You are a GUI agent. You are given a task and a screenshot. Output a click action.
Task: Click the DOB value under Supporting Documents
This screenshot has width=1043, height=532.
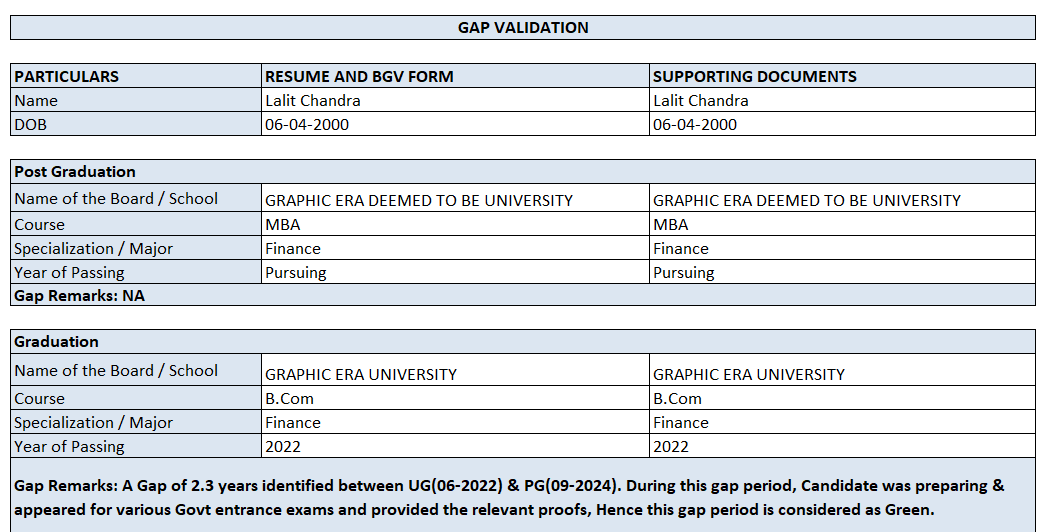pos(695,124)
